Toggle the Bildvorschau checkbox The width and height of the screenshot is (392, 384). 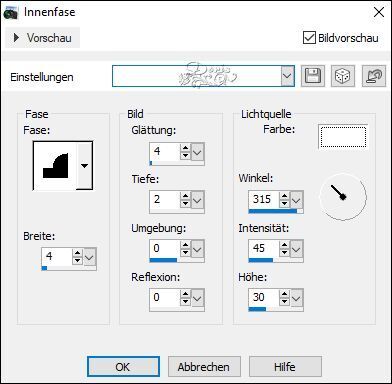309,38
